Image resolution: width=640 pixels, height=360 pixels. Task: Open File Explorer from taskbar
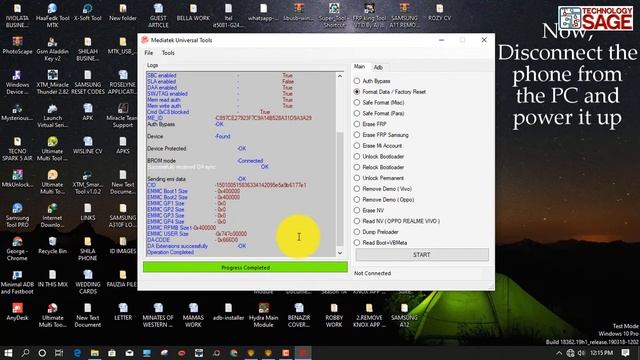point(94,353)
